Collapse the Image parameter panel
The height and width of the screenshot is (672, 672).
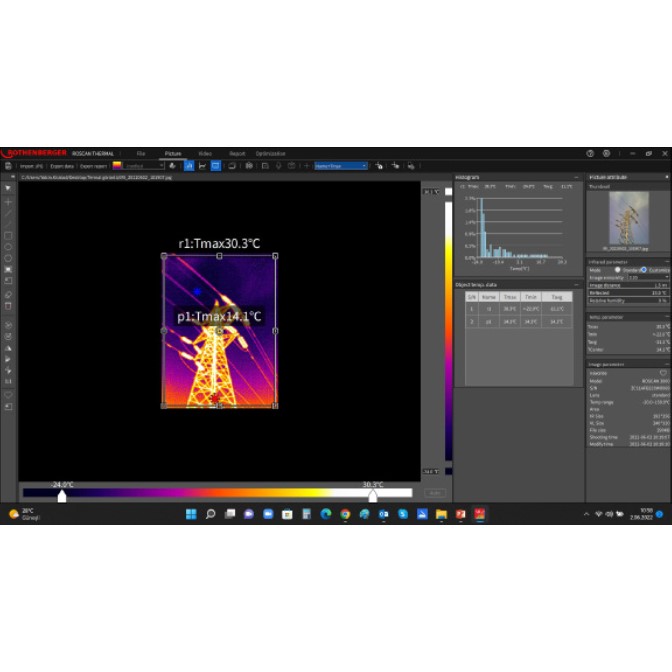point(668,364)
